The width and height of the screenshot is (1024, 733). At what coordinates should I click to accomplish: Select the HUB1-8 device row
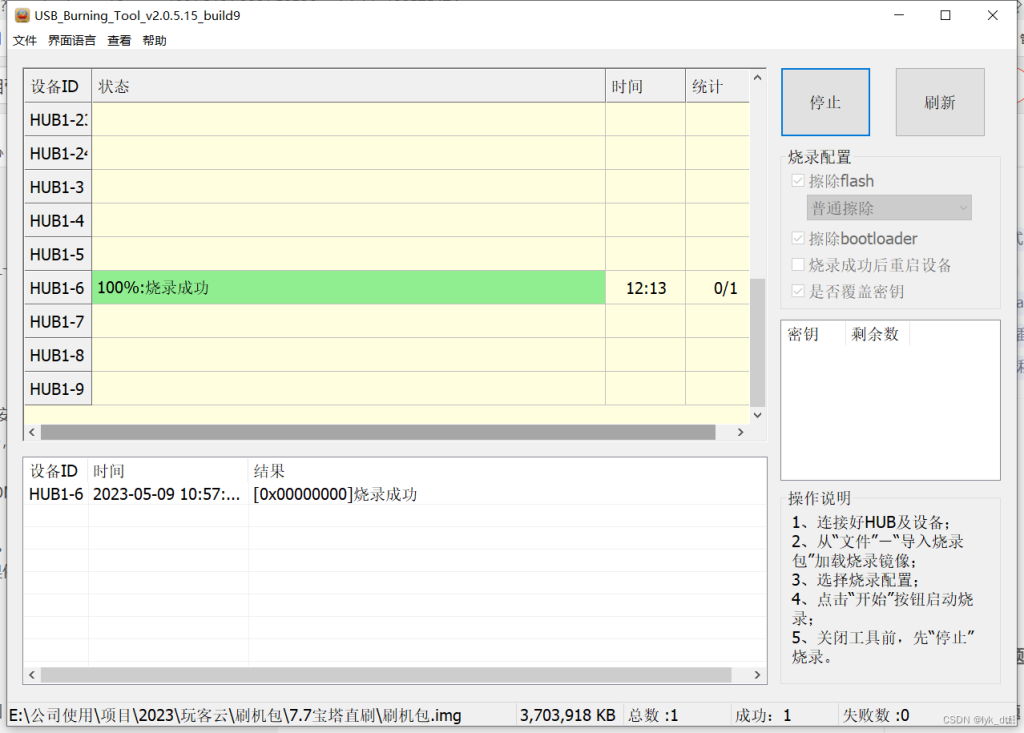coord(387,355)
